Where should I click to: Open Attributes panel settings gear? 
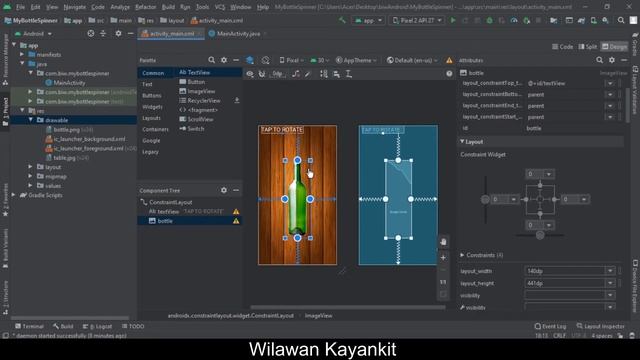point(611,60)
